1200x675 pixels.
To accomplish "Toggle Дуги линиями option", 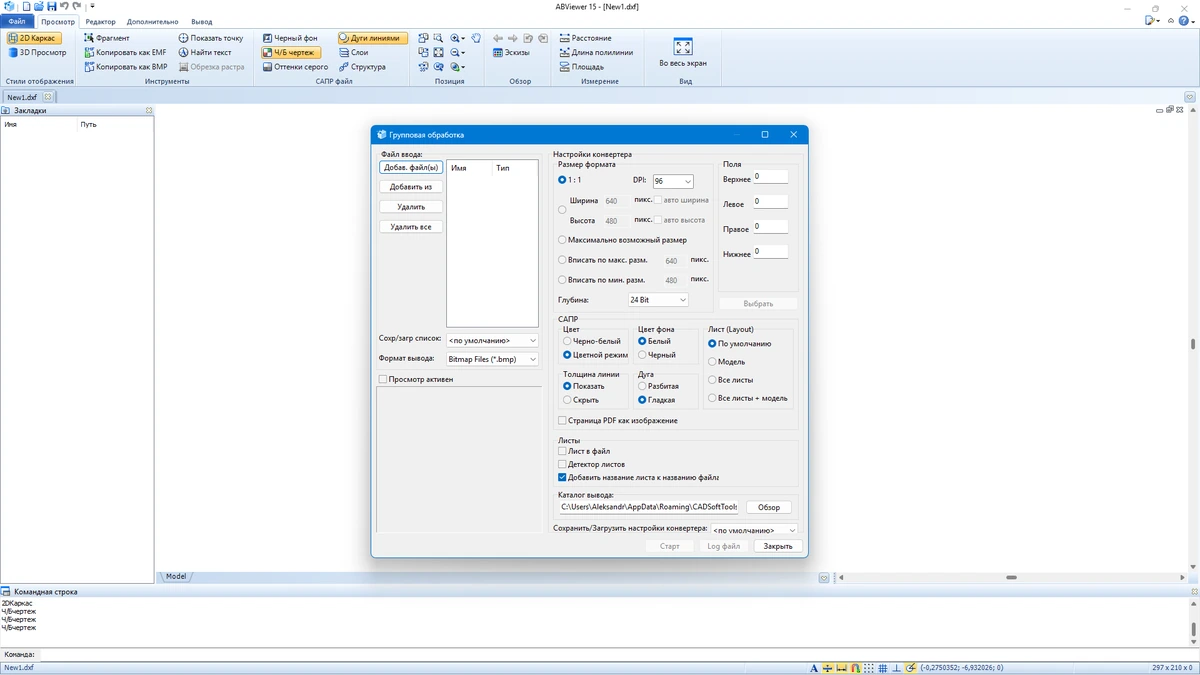I will pos(372,38).
